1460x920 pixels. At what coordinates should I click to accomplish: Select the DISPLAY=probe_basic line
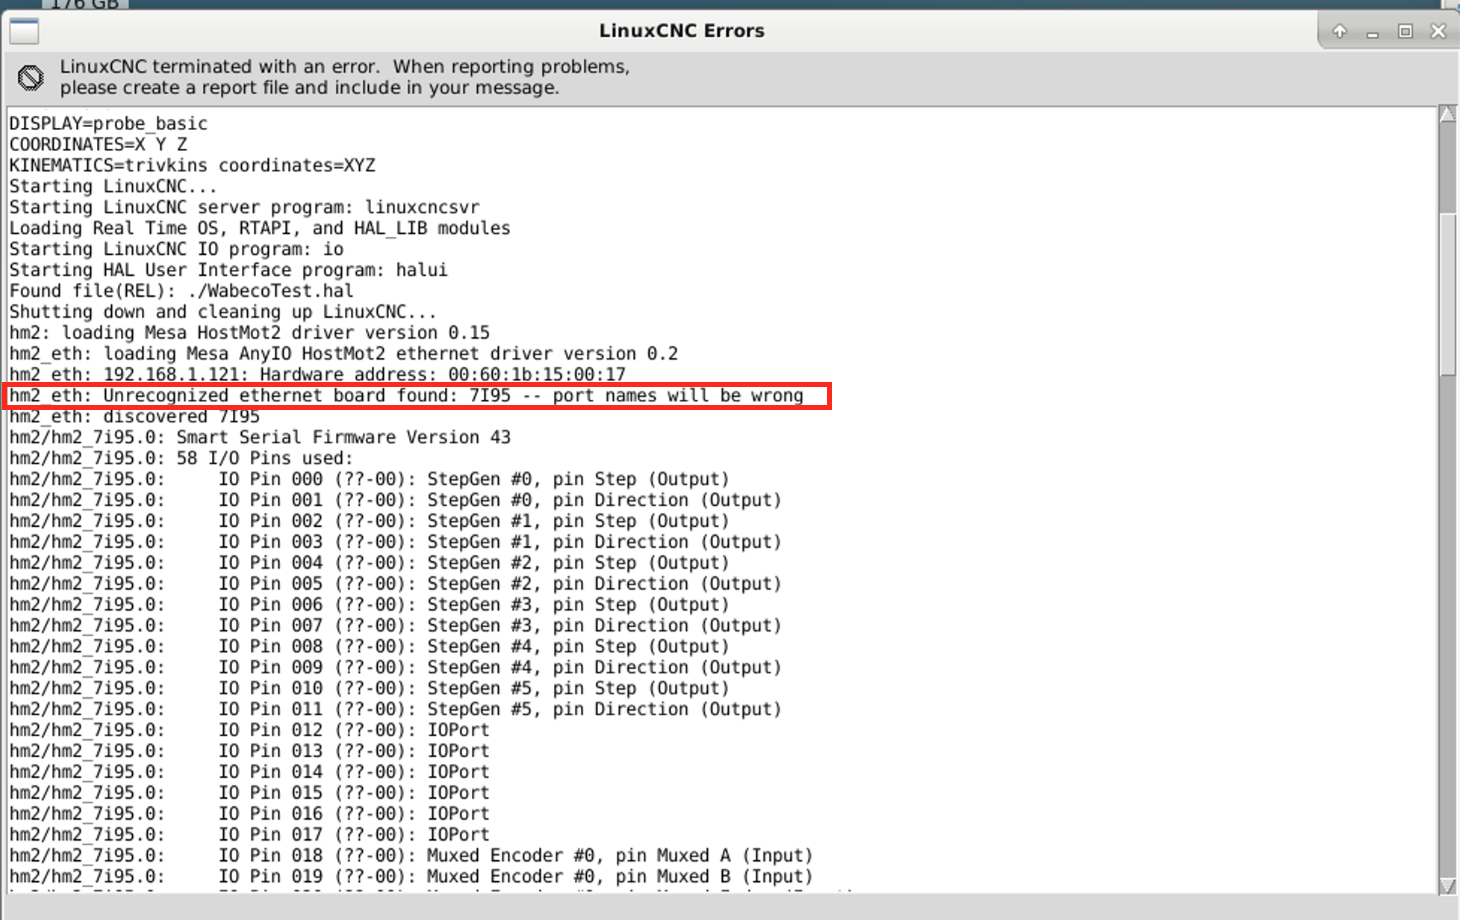(x=109, y=124)
